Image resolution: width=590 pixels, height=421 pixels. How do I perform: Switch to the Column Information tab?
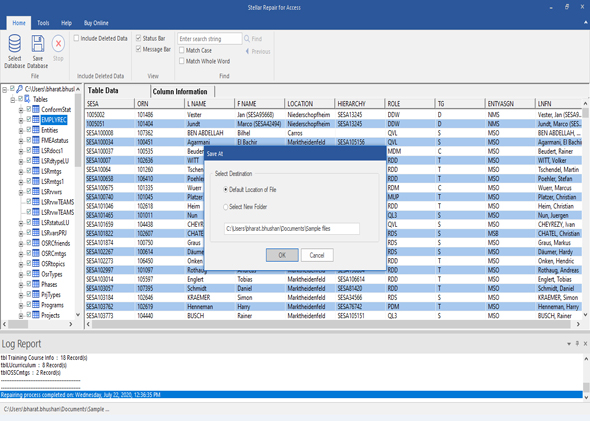tap(182, 91)
